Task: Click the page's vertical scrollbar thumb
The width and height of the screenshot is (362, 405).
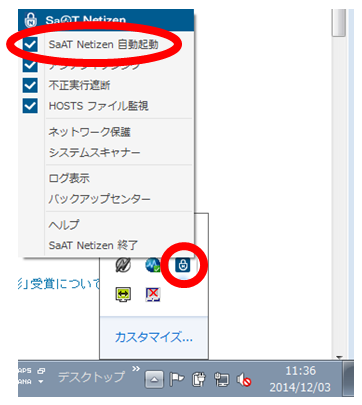Action: click(x=339, y=23)
